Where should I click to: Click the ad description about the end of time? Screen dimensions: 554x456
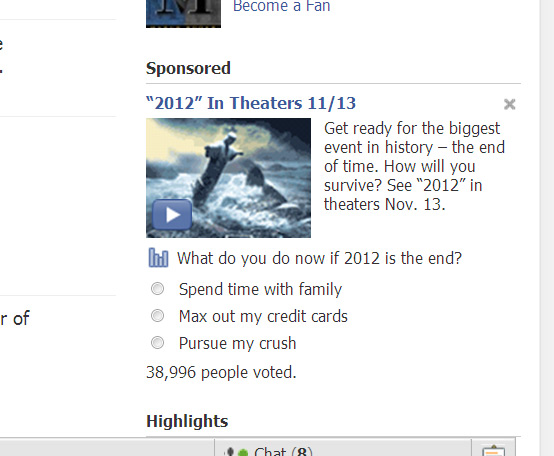click(x=414, y=166)
